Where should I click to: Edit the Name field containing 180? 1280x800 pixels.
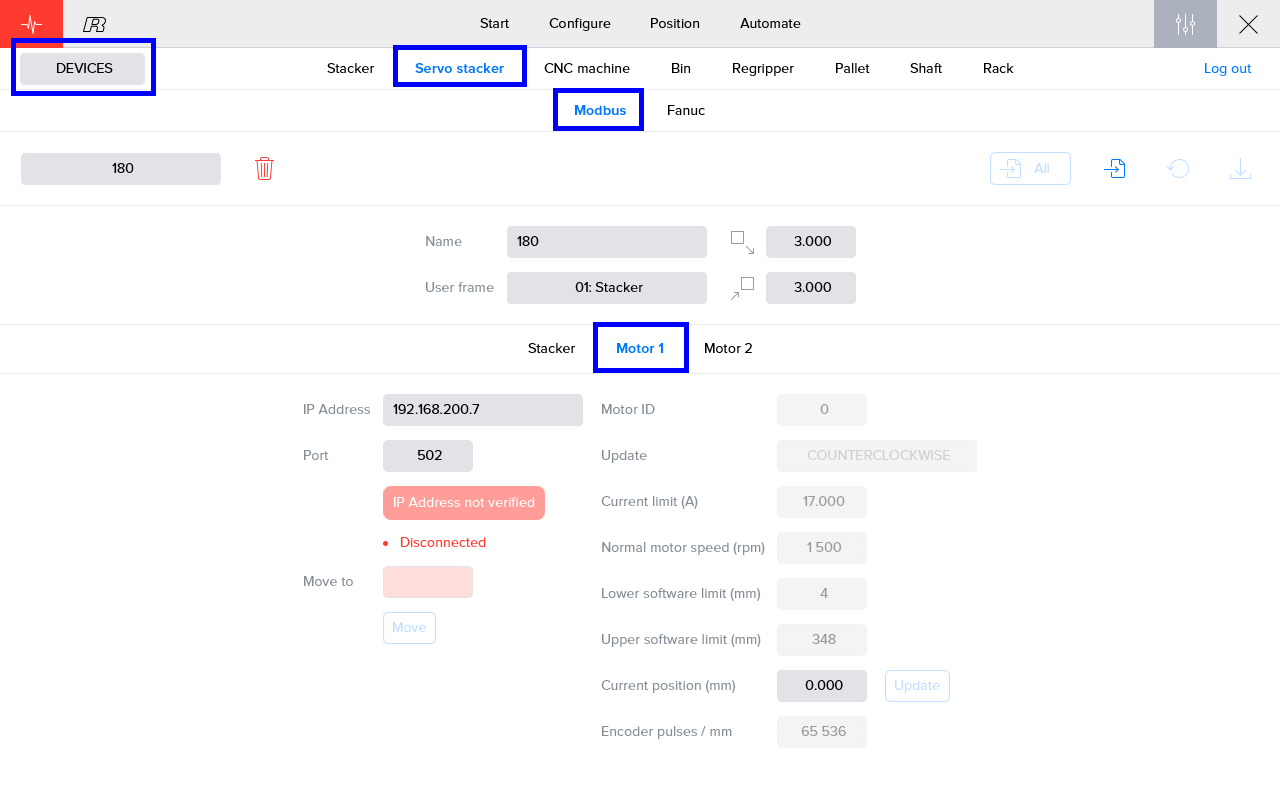[607, 242]
